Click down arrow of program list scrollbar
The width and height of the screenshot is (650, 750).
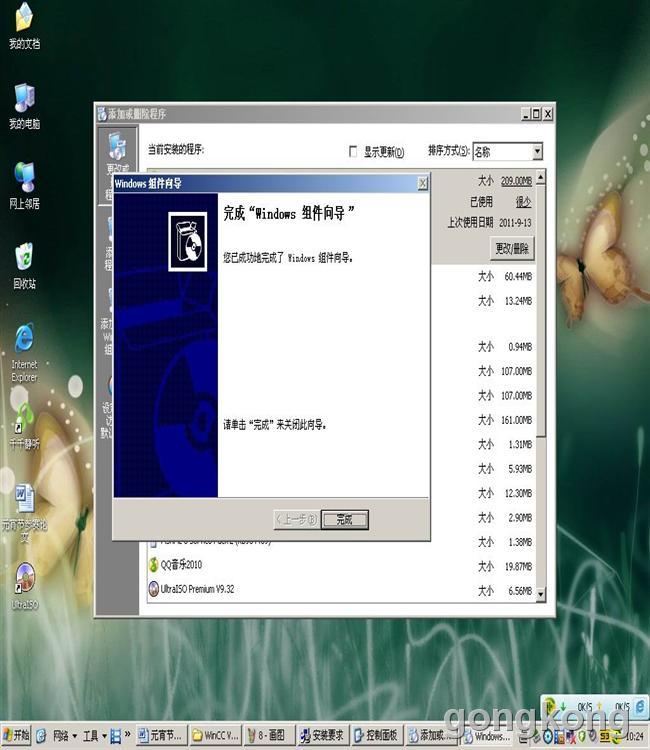541,594
